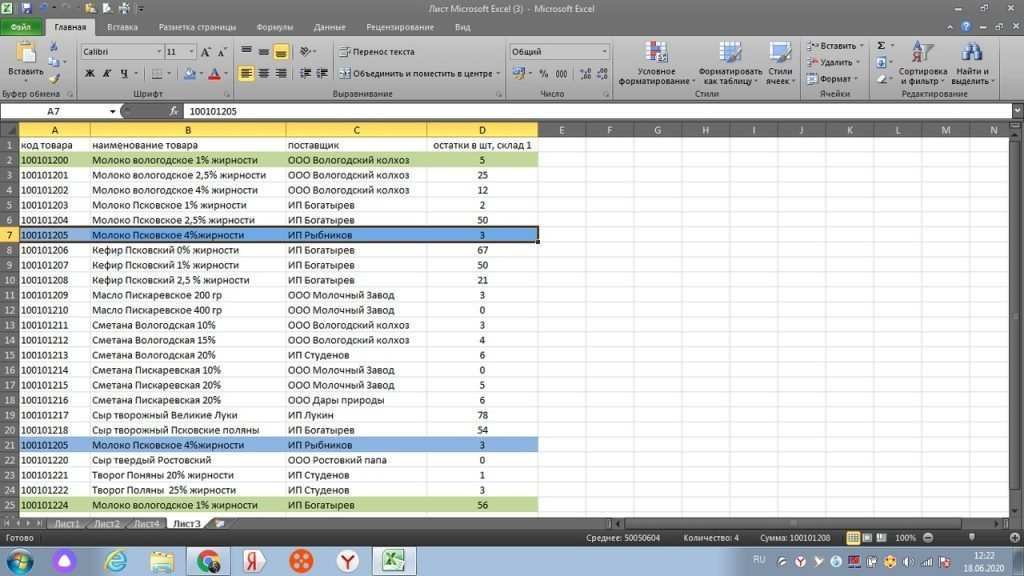Switch to the Рецензирование tab

(400, 27)
